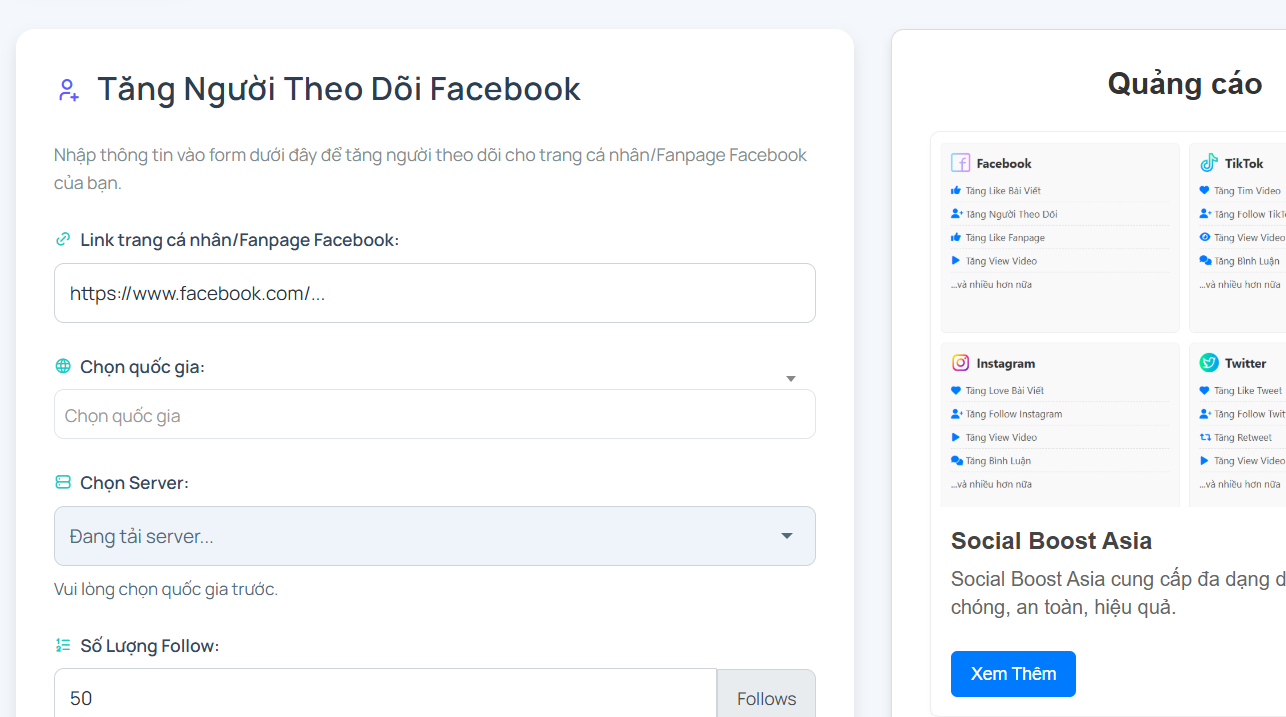The width and height of the screenshot is (1286, 717).
Task: Click the globe icon beside Chọn quốc gia
Action: (x=63, y=367)
